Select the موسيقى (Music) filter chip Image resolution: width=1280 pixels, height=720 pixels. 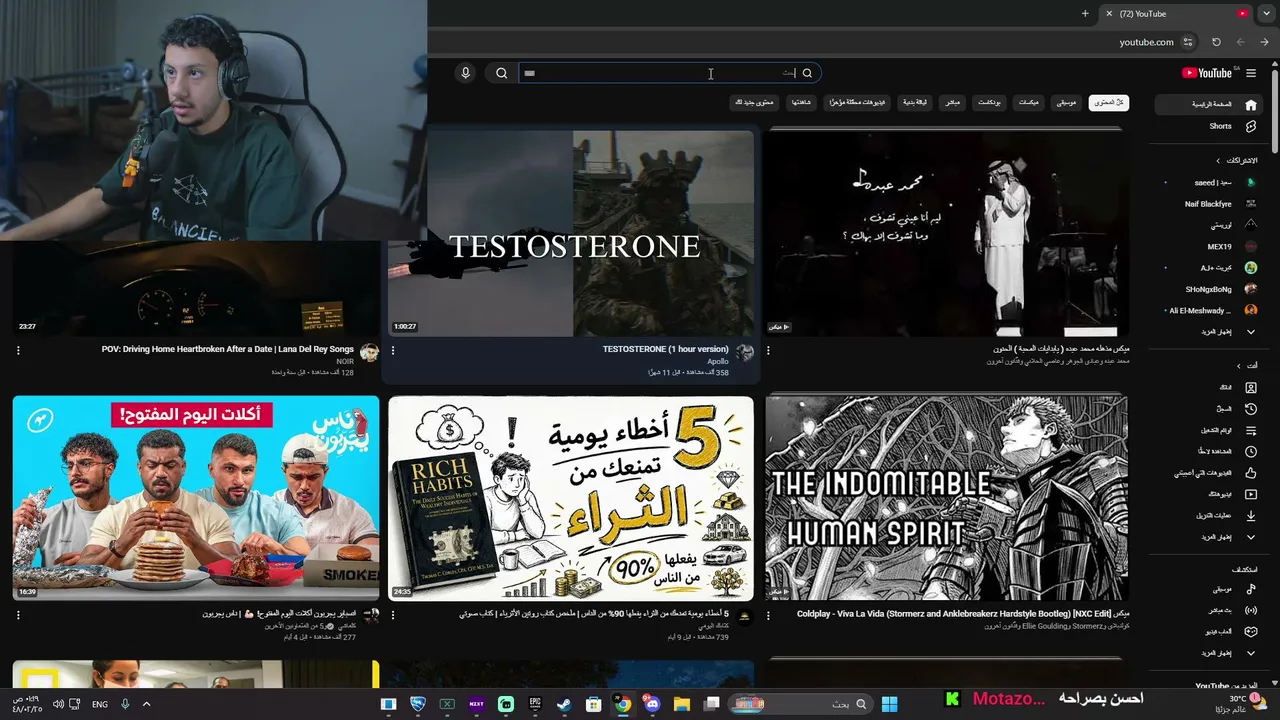(1067, 102)
